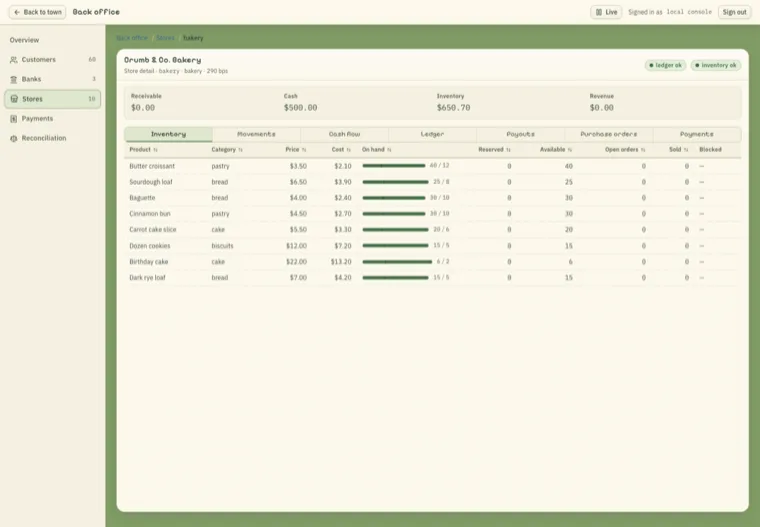Click the Inventory $650.70 summary value
The width and height of the screenshot is (760, 527).
(453, 108)
